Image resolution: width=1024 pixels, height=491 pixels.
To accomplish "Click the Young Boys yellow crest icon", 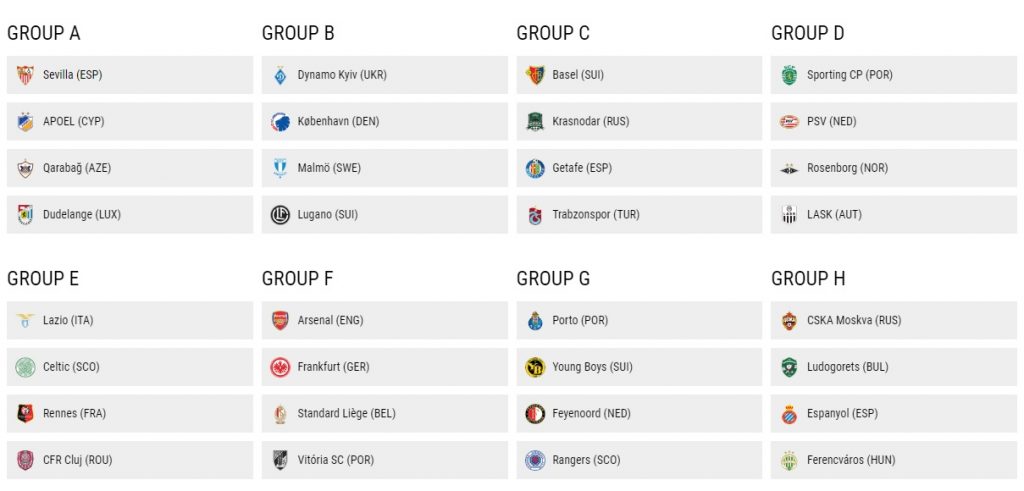I will pos(535,367).
